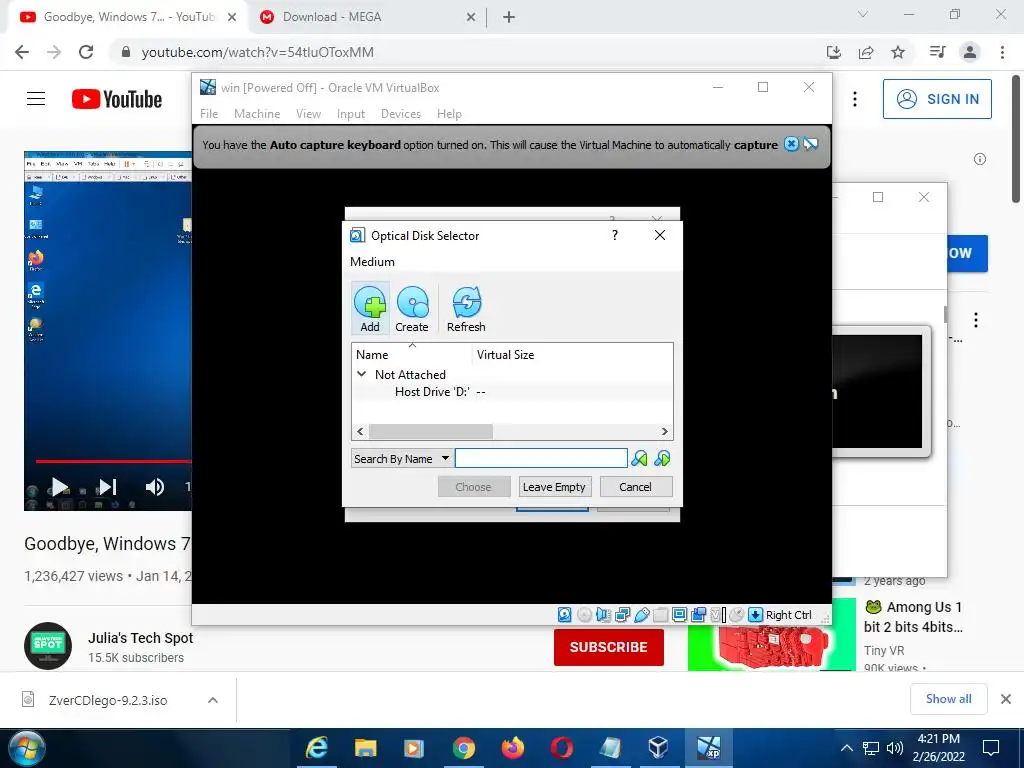Open Opera browser from taskbar
1024x768 pixels.
pyautogui.click(x=562, y=747)
